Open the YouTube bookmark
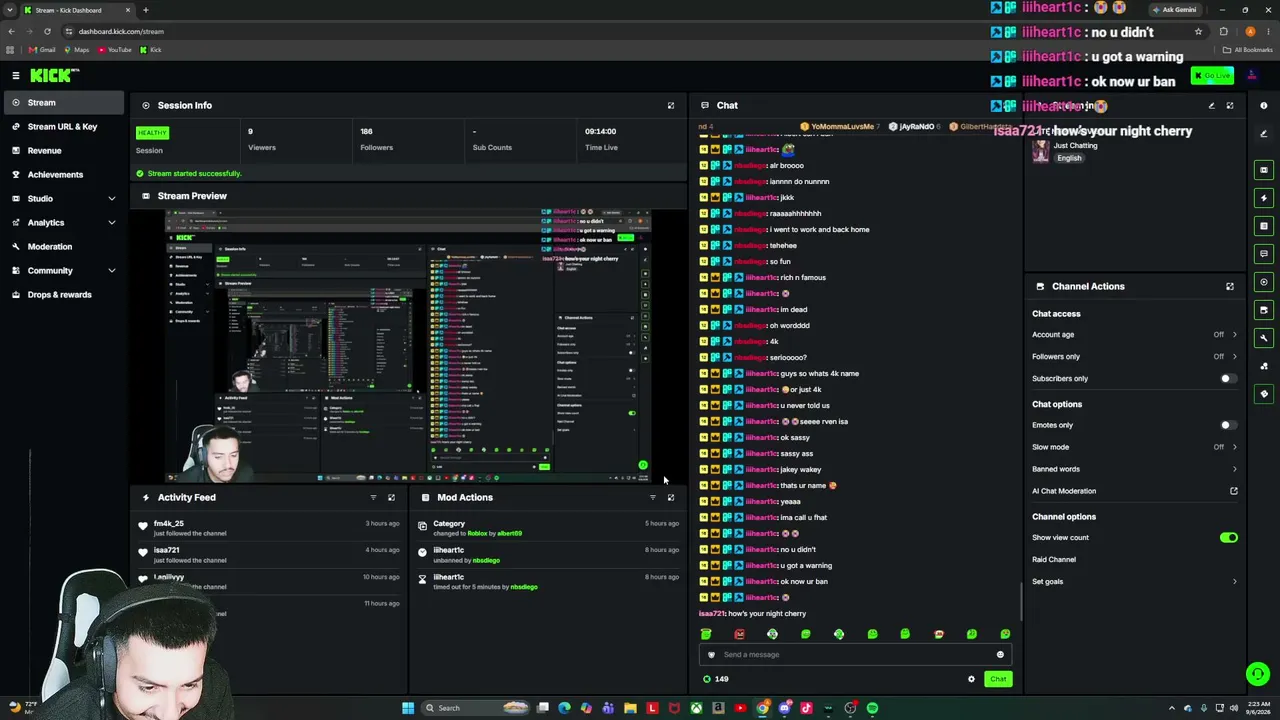1280x720 pixels. point(114,50)
